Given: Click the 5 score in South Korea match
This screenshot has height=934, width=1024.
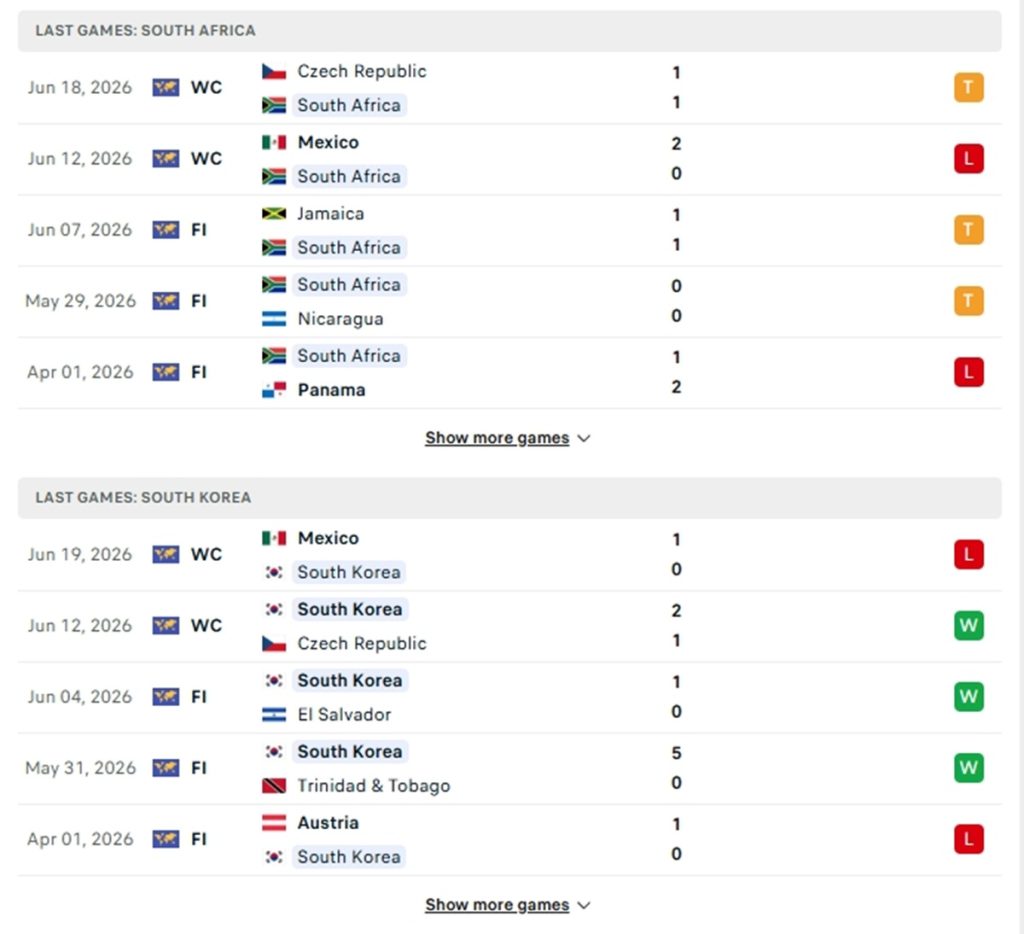Looking at the screenshot, I should tap(677, 752).
